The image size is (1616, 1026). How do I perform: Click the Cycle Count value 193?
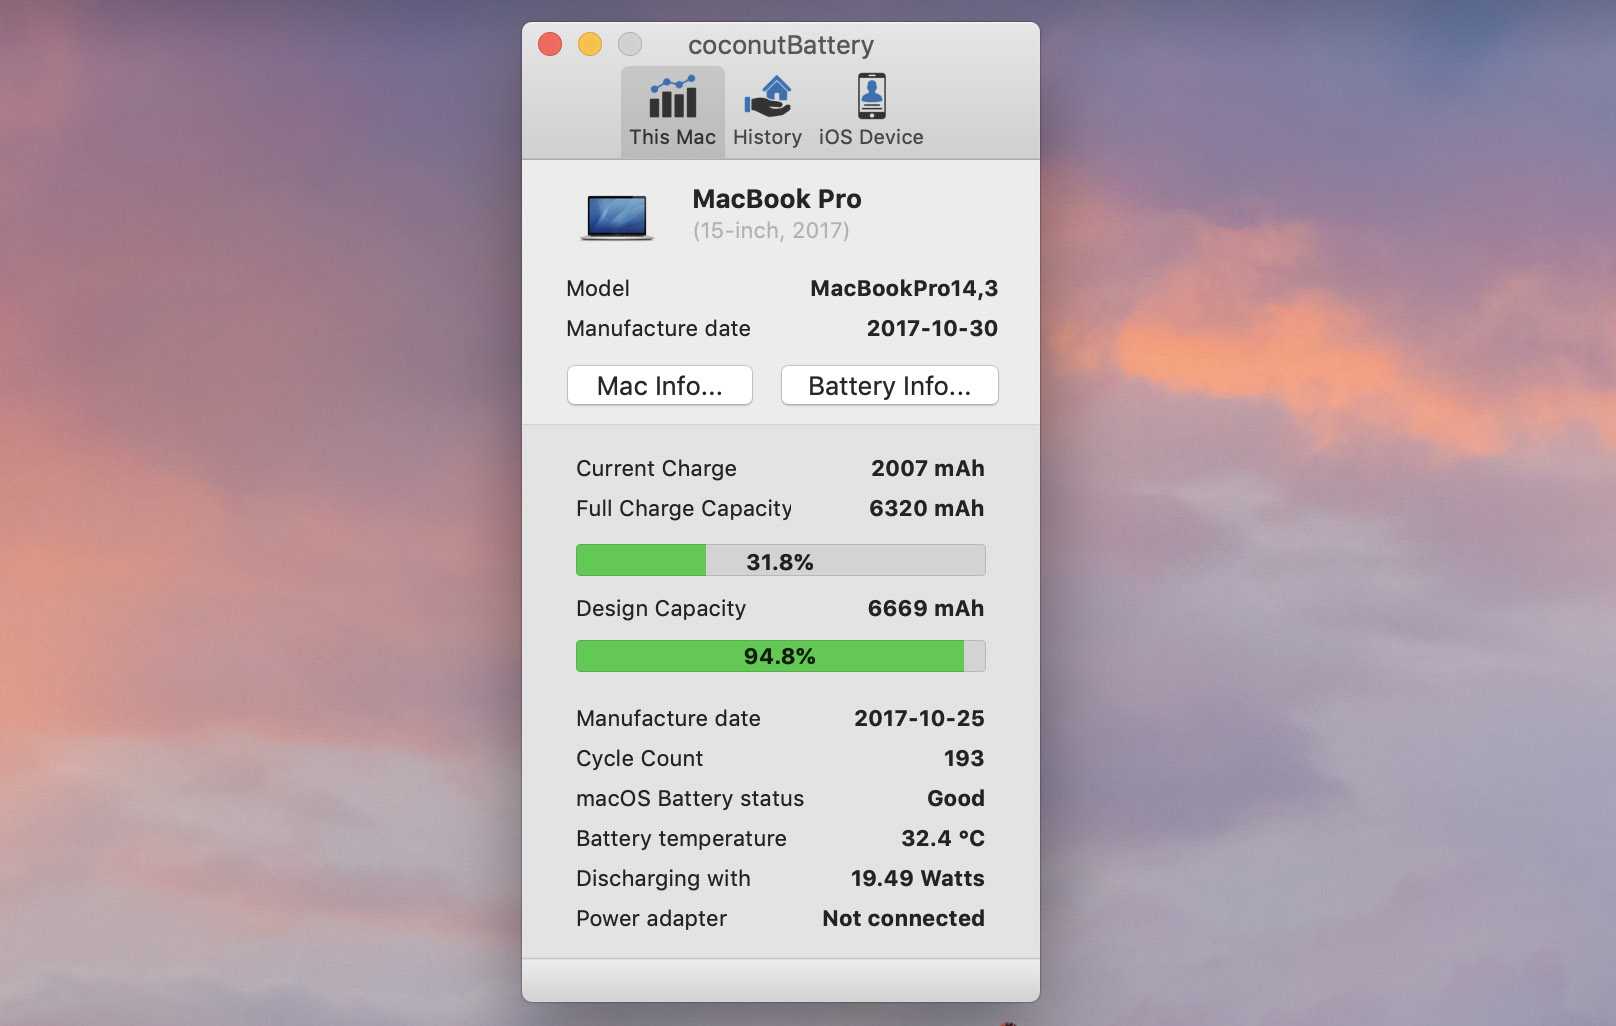coord(963,759)
